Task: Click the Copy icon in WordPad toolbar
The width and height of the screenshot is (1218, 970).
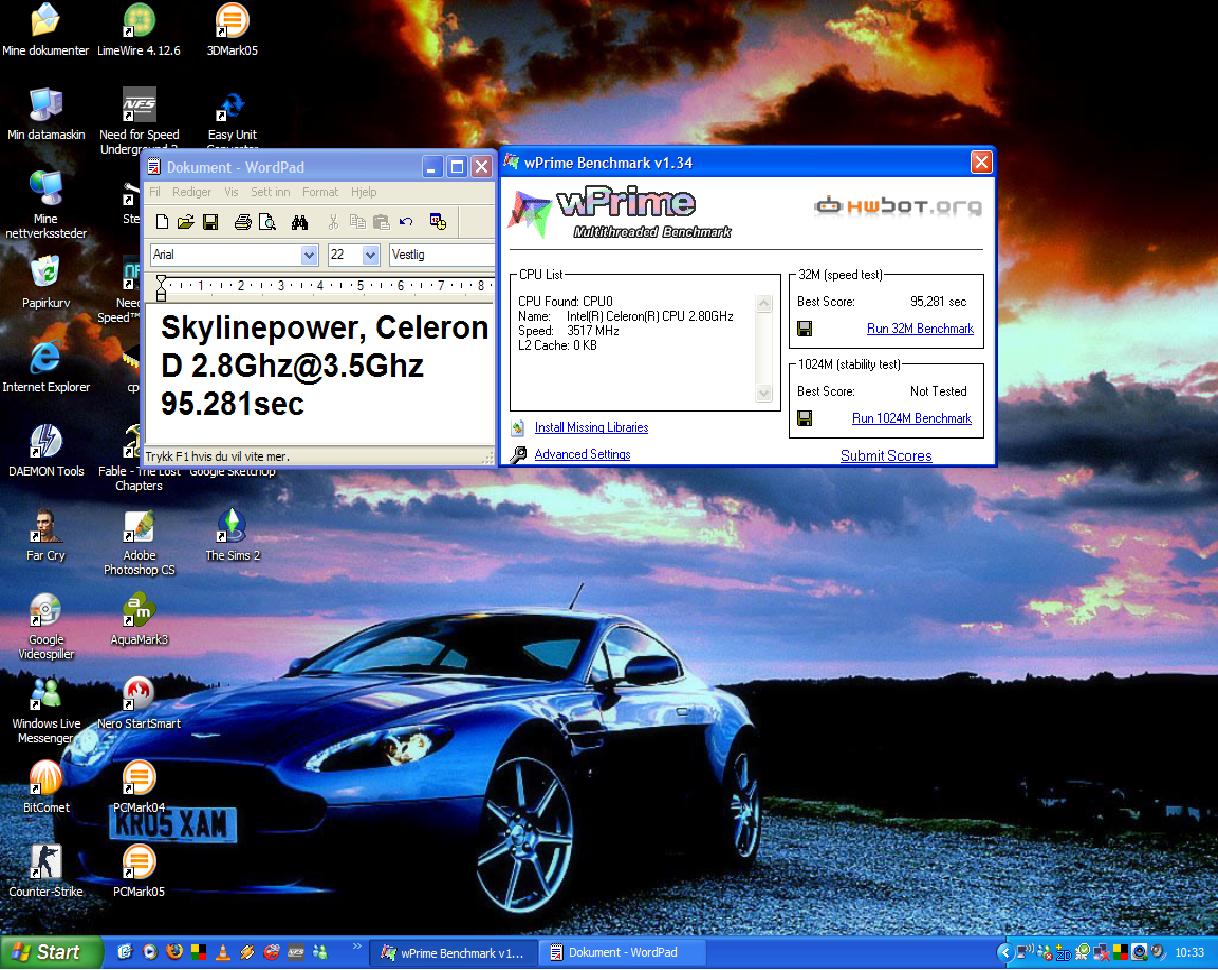Action: pos(357,222)
